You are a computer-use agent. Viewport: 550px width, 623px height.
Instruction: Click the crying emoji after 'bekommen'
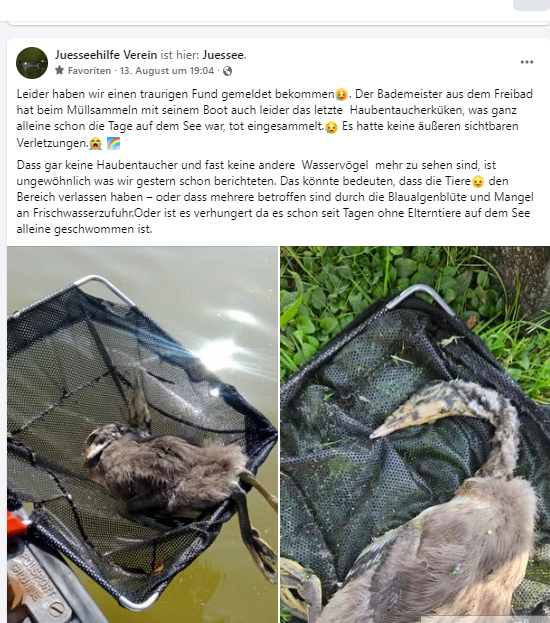(341, 95)
